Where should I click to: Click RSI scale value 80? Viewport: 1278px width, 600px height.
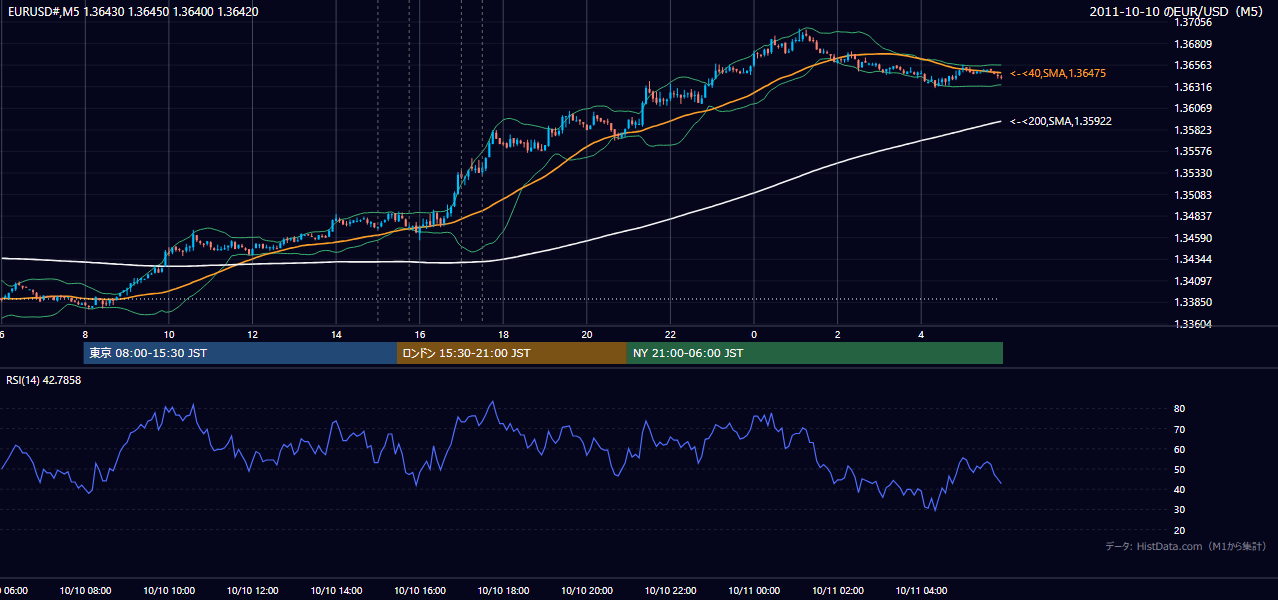1180,409
